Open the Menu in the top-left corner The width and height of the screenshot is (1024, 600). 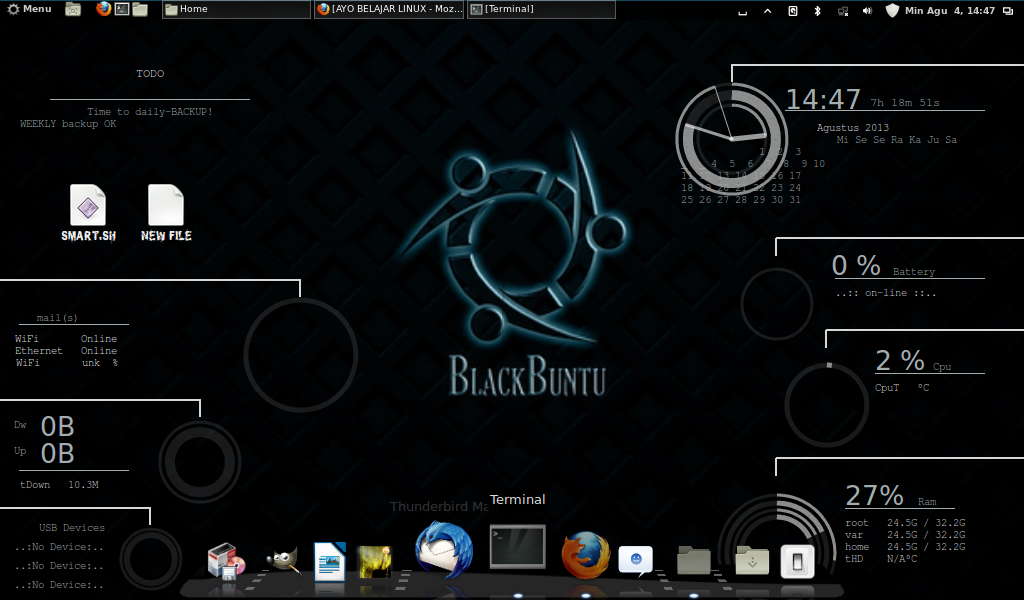pyautogui.click(x=28, y=9)
